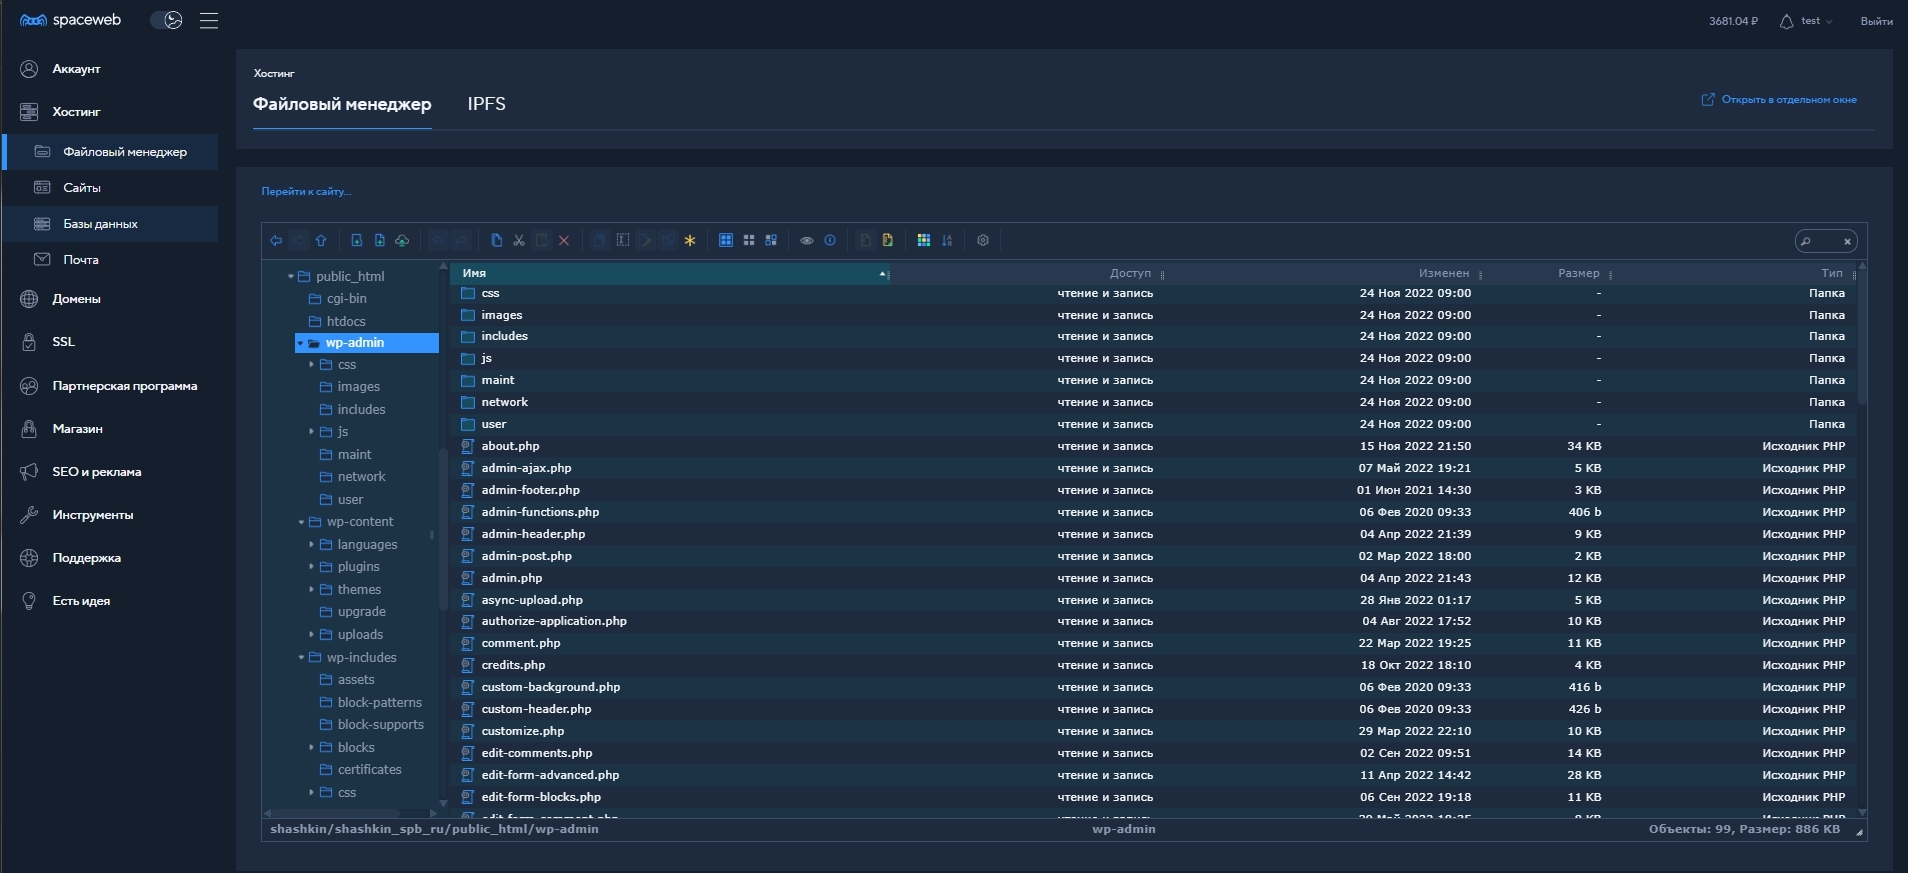
Task: Click Открыть в отдельном окне link
Action: pos(1788,100)
